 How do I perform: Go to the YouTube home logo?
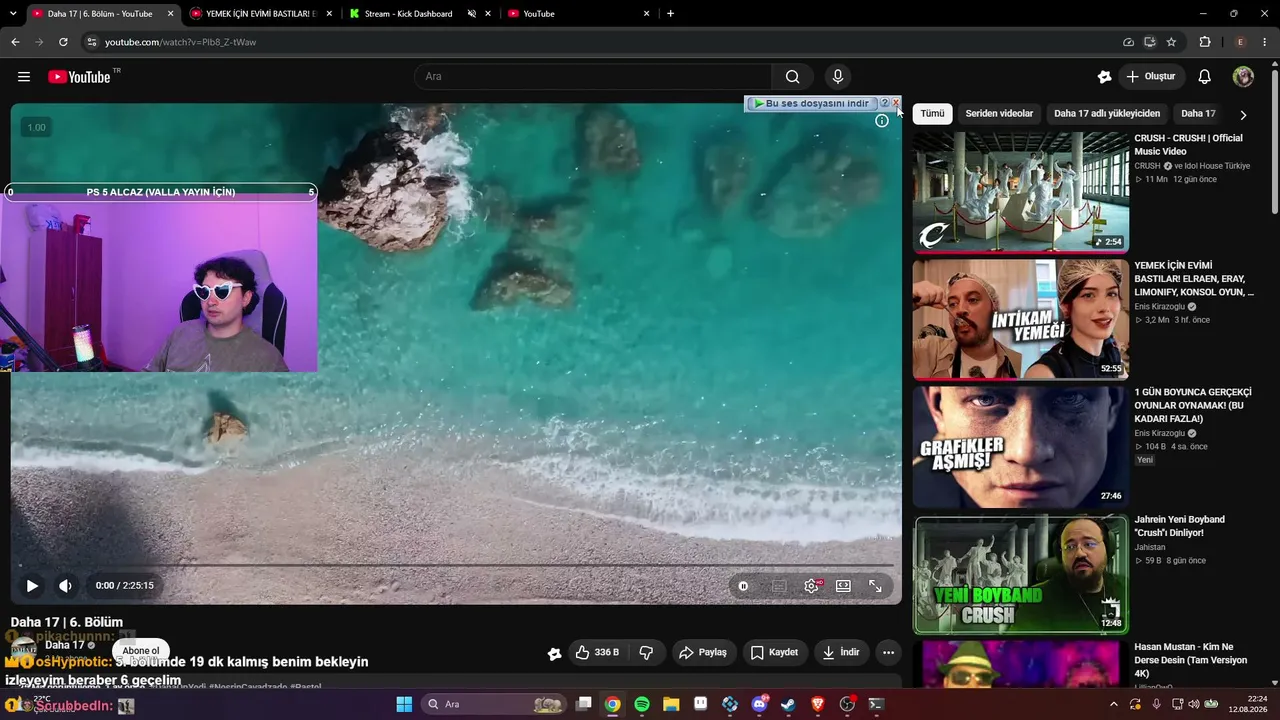pyautogui.click(x=80, y=77)
